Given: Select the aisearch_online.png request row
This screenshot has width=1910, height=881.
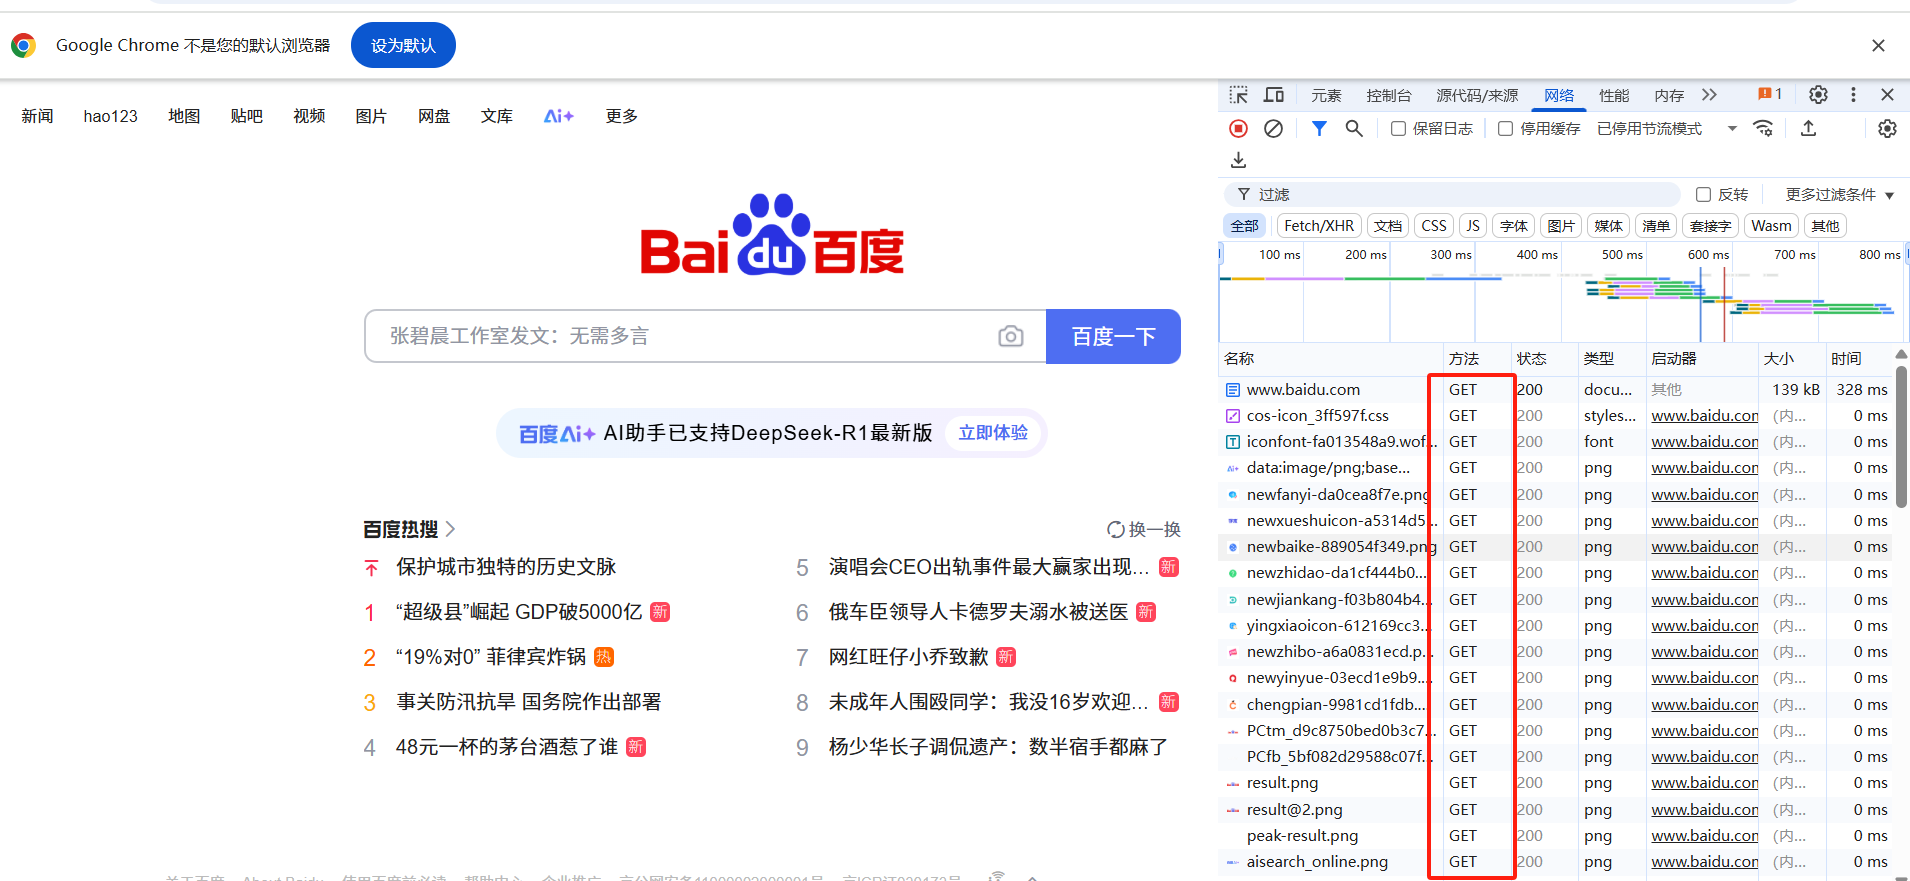Looking at the screenshot, I should (1555, 861).
